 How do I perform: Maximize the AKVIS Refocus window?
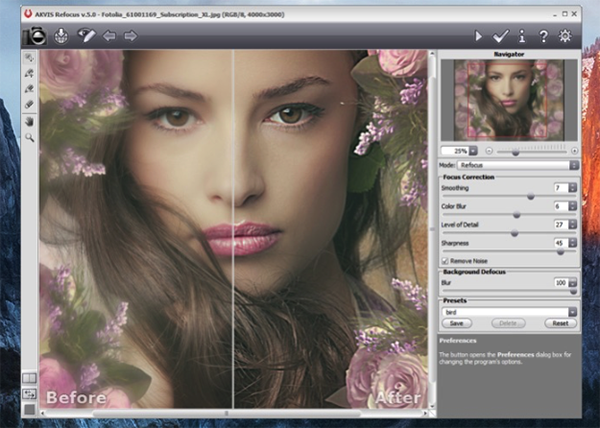pyautogui.click(x=565, y=14)
